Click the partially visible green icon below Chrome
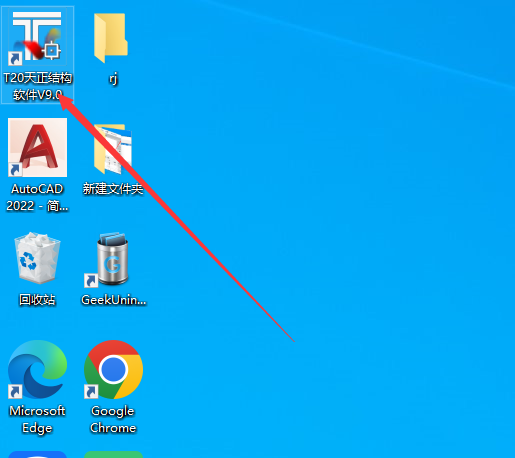The height and width of the screenshot is (458, 515). (x=113, y=455)
